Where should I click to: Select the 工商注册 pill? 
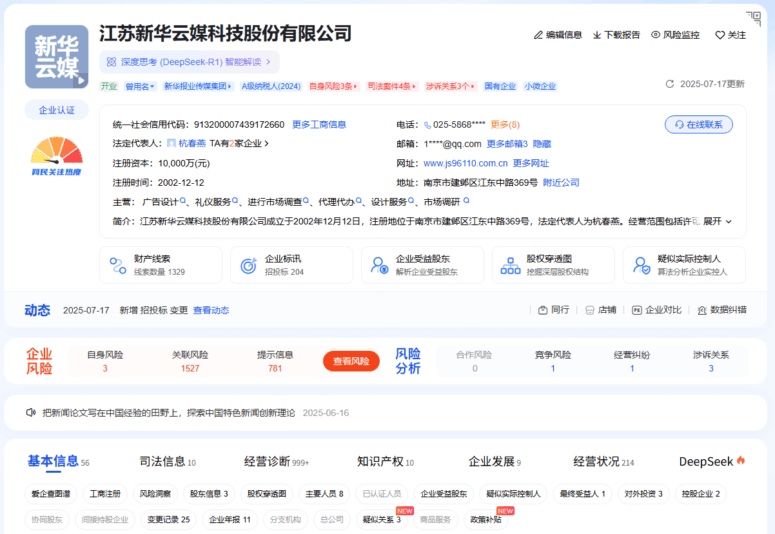(x=105, y=493)
